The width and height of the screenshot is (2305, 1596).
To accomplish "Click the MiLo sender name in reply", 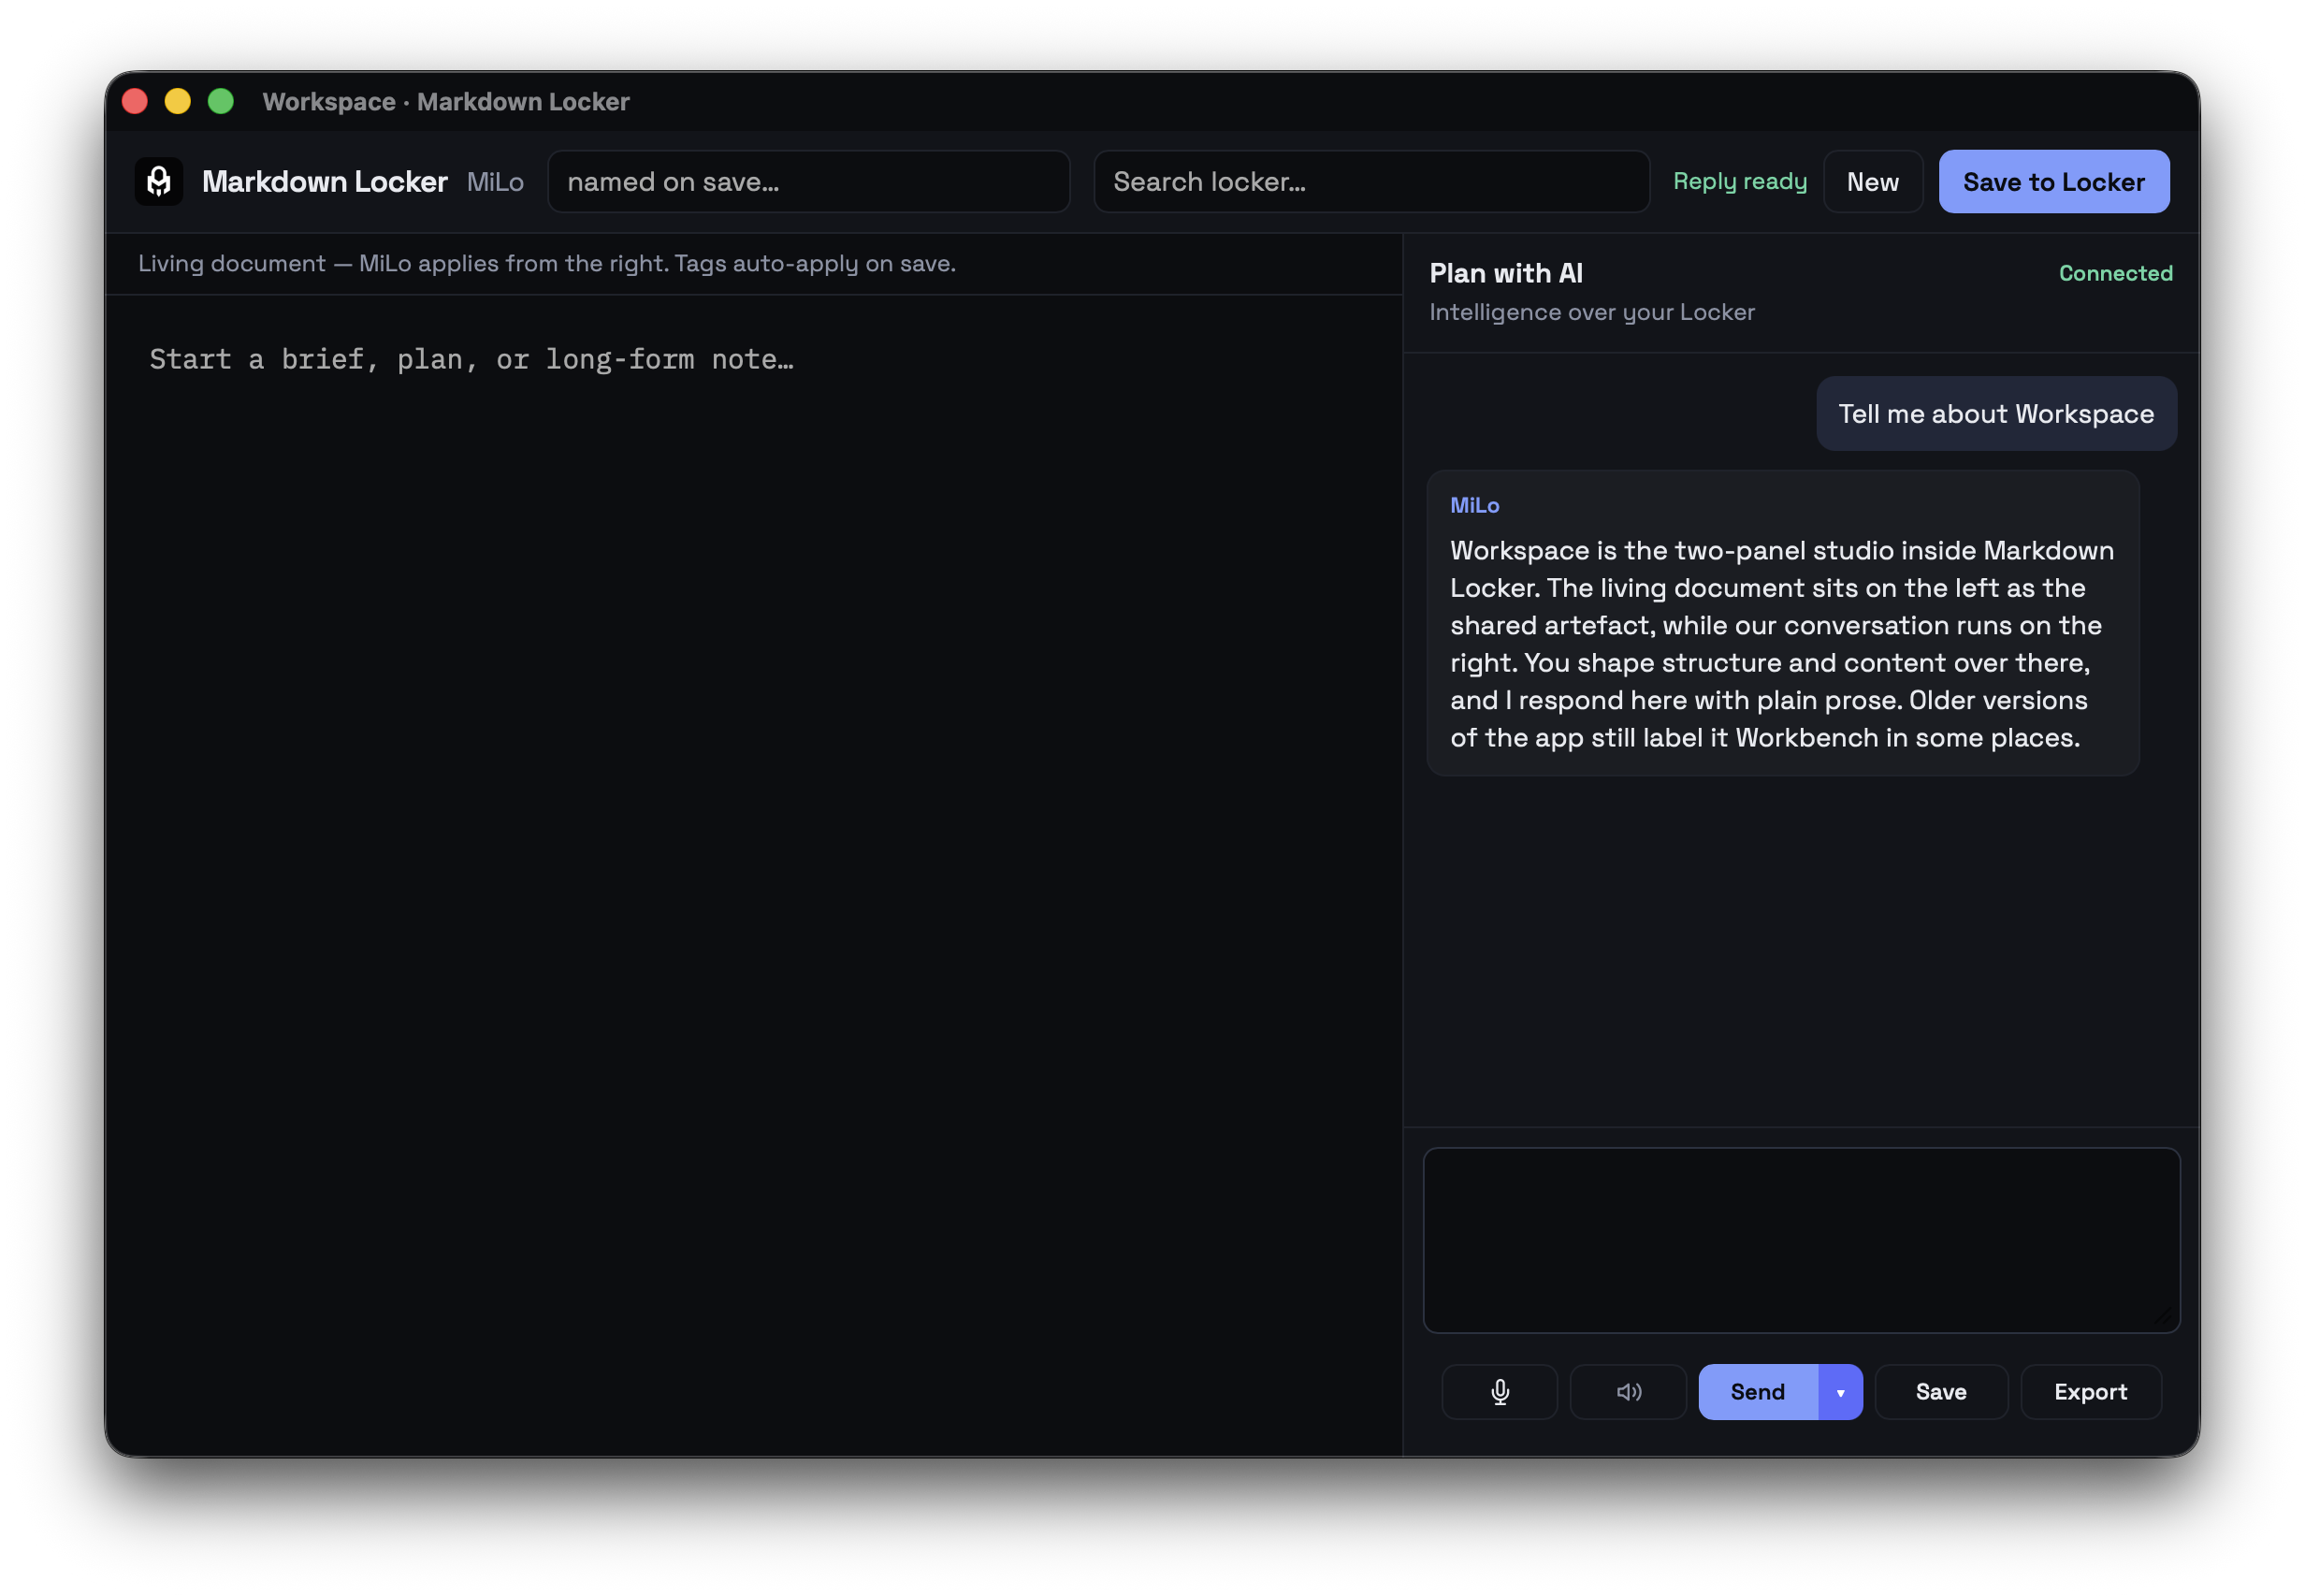I will pyautogui.click(x=1475, y=506).
